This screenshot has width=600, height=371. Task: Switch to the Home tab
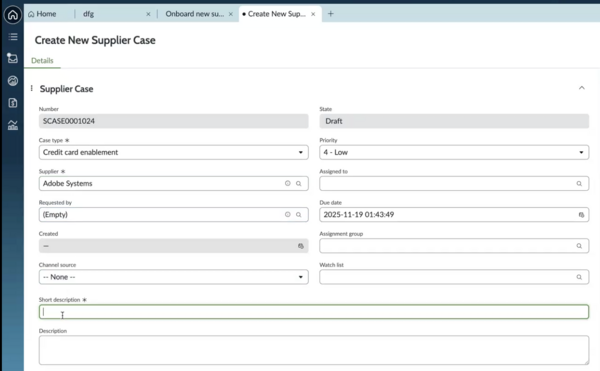42,14
